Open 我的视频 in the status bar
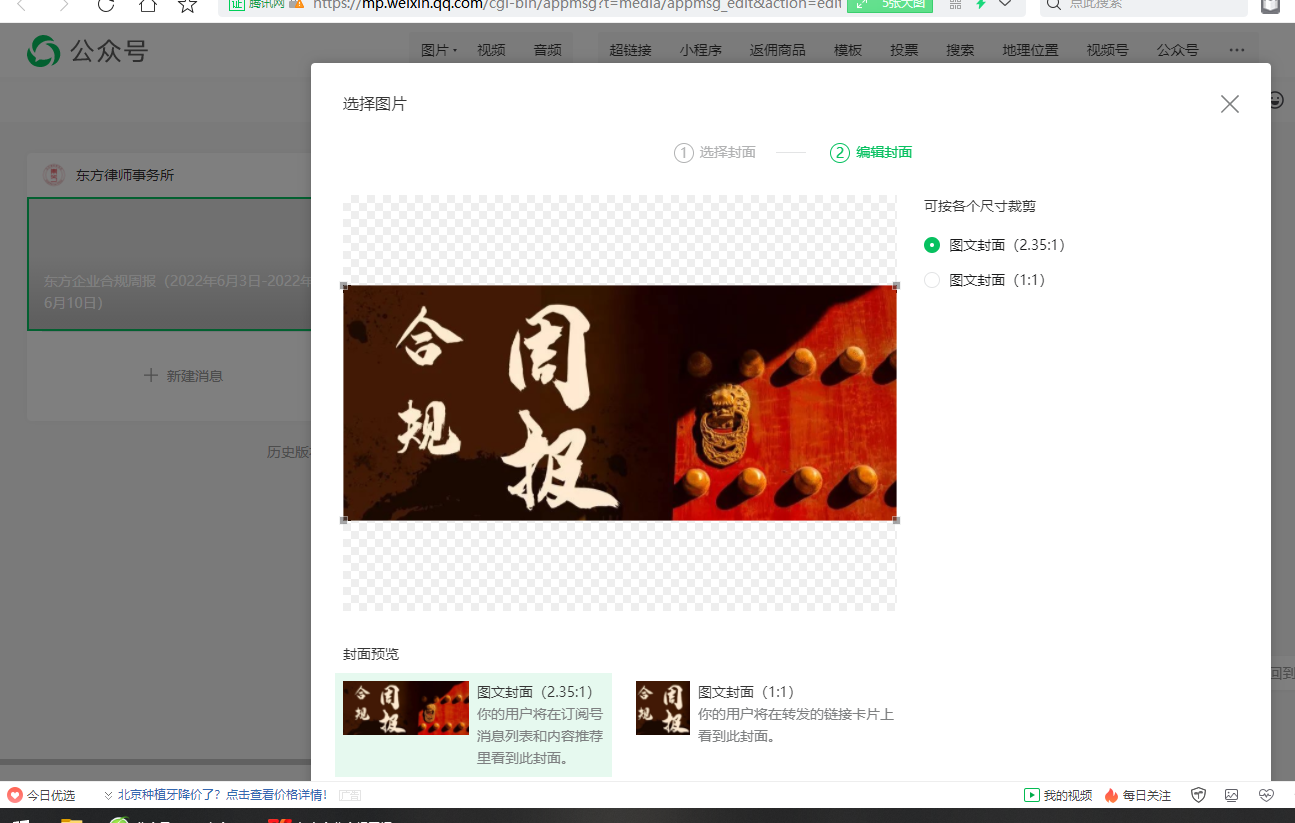 1068,796
